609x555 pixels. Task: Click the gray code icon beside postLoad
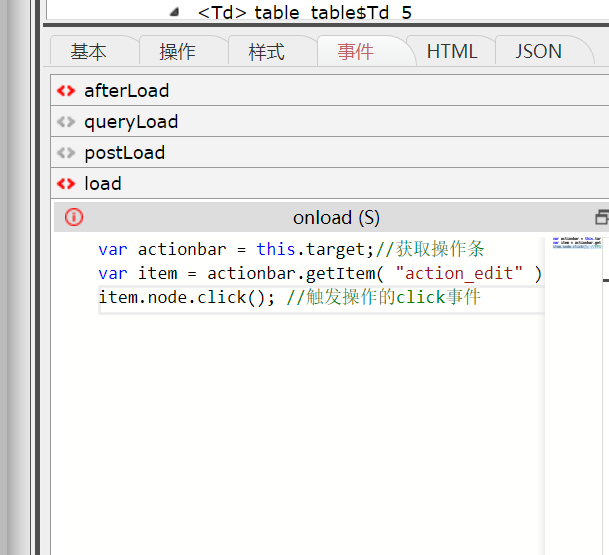[66, 153]
